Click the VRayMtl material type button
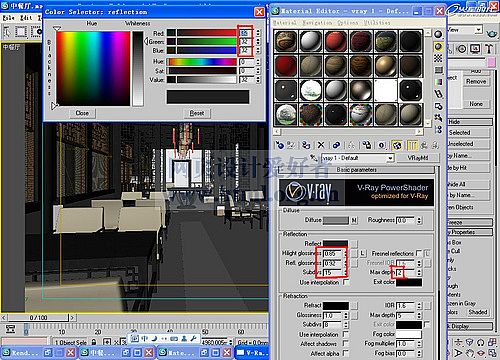This screenshot has width=500, height=360. click(x=418, y=158)
